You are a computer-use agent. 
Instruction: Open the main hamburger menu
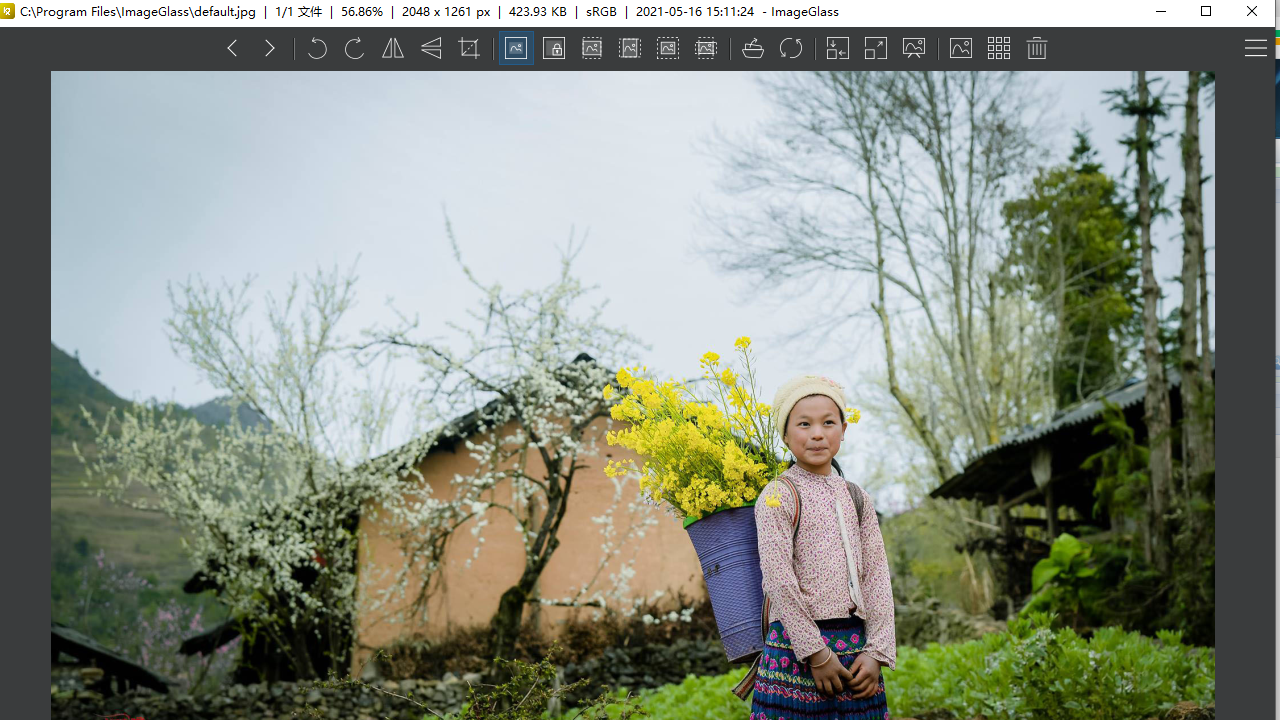(1255, 47)
